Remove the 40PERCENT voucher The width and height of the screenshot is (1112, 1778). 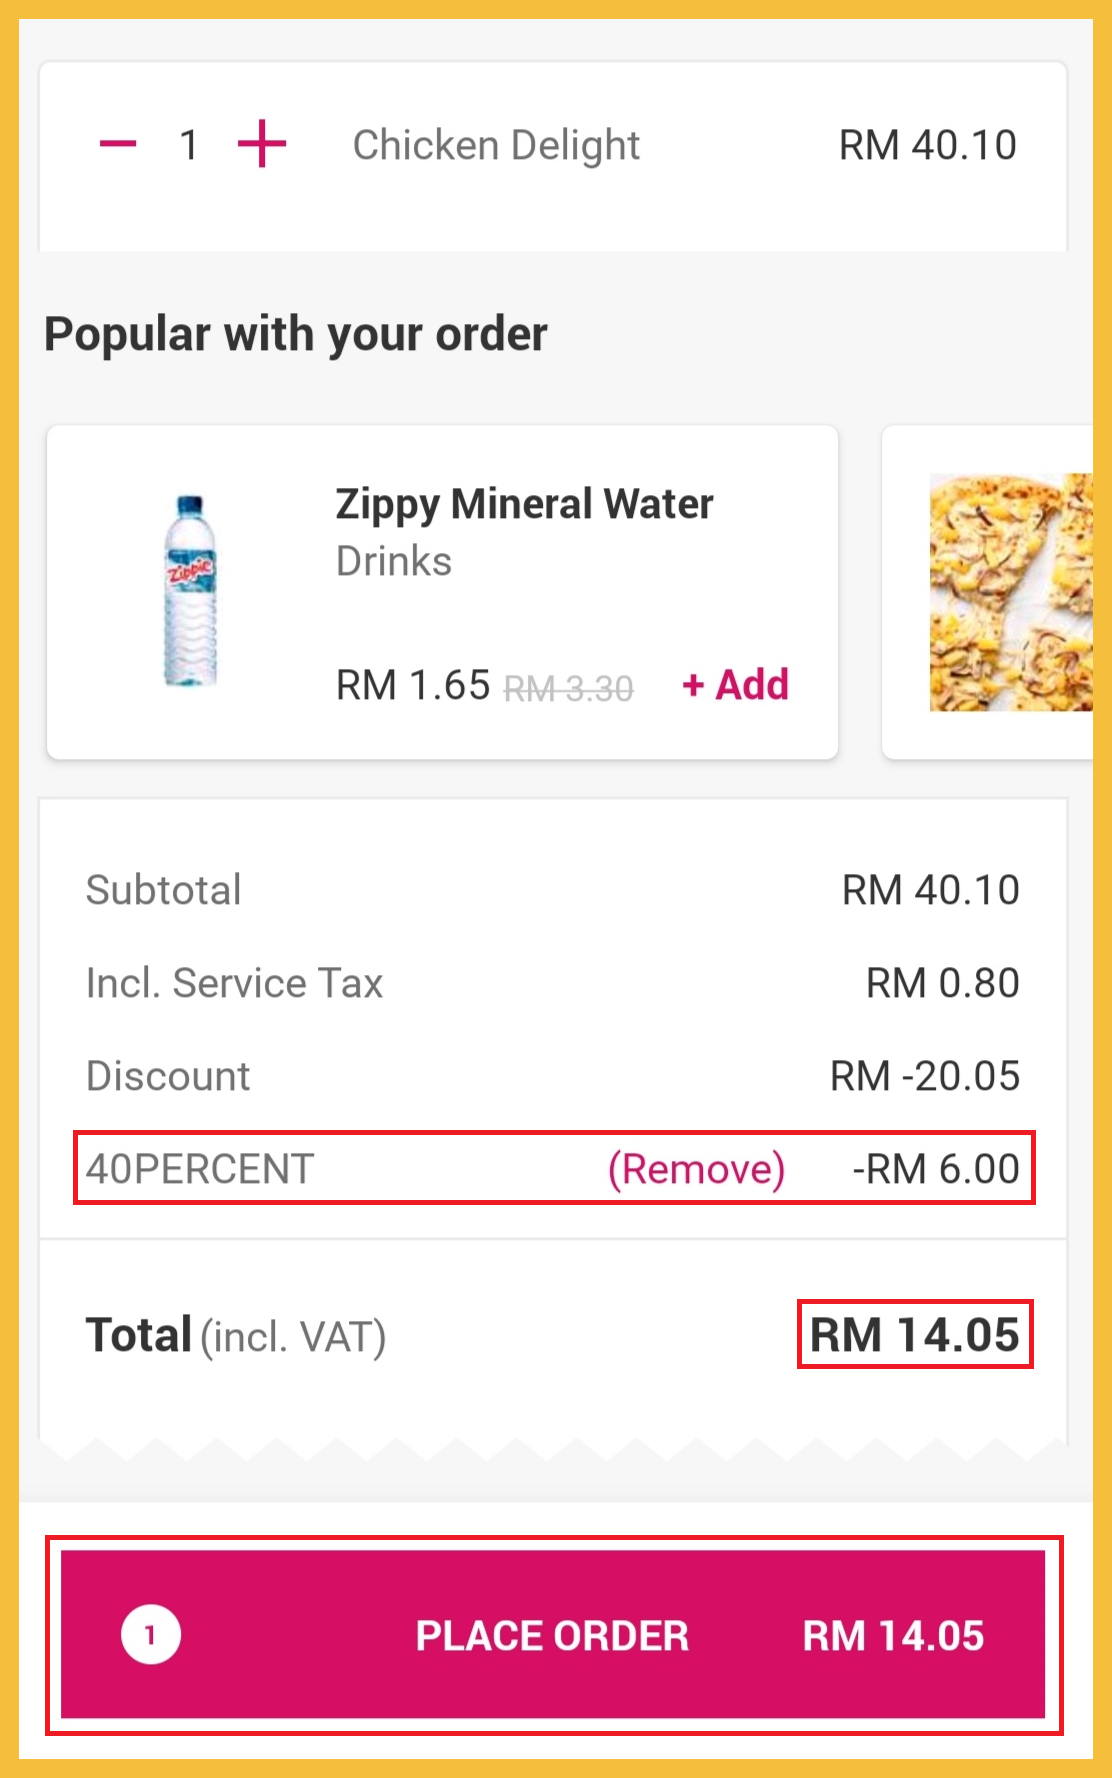tap(696, 1169)
